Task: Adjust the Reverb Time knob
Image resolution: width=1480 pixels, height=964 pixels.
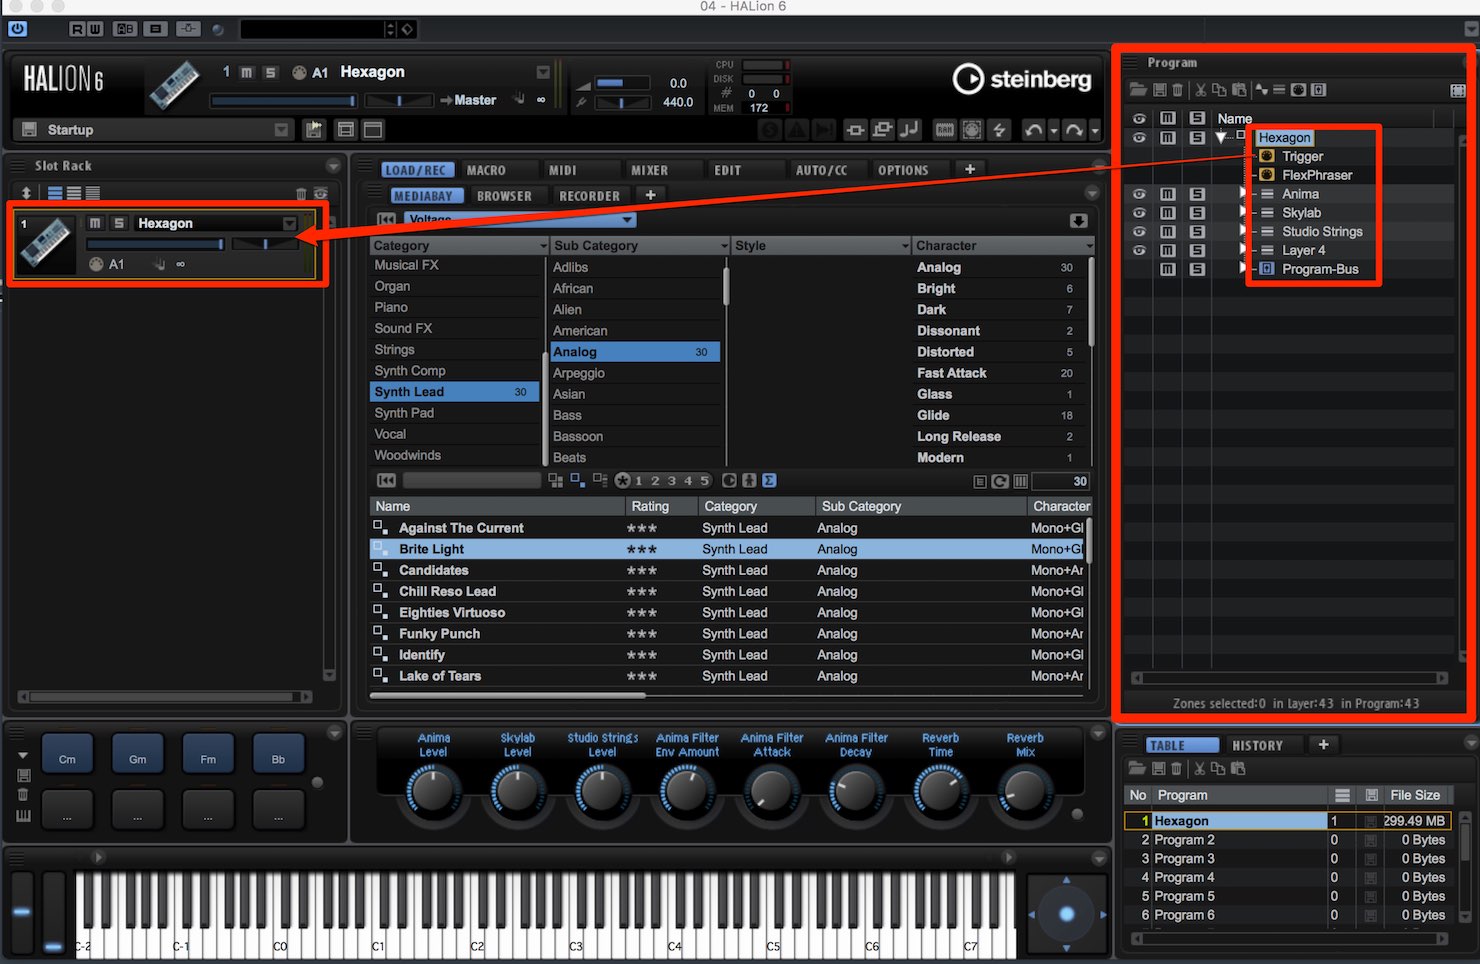Action: point(940,791)
